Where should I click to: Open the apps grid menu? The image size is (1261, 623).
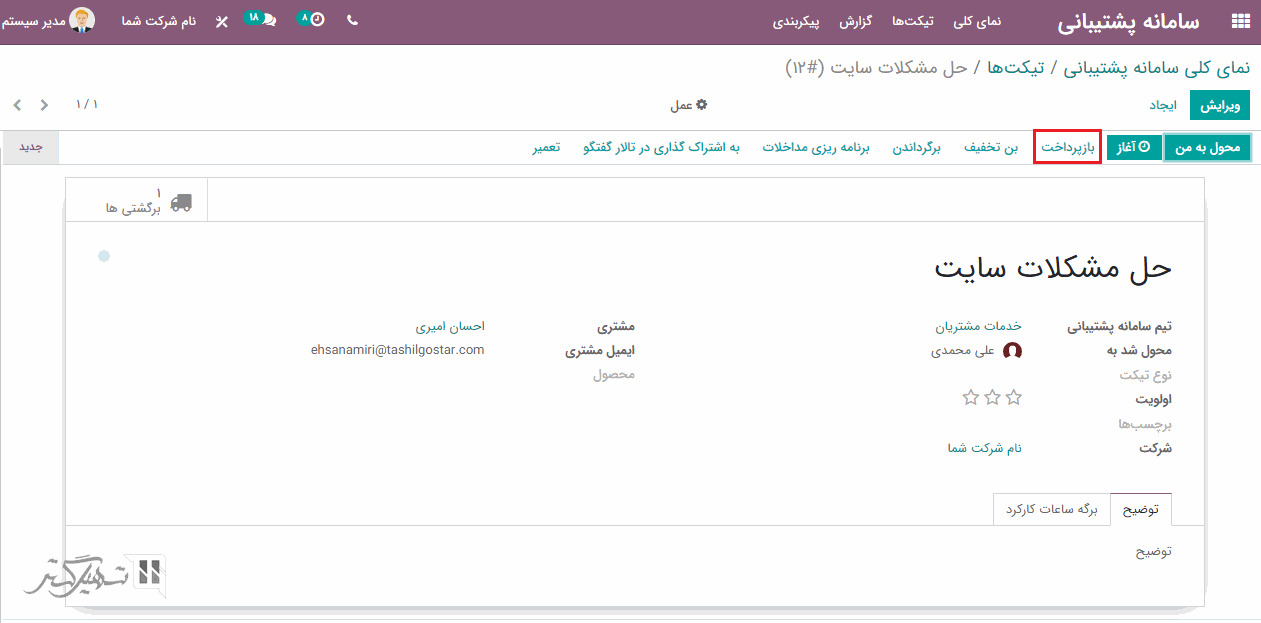point(1240,21)
